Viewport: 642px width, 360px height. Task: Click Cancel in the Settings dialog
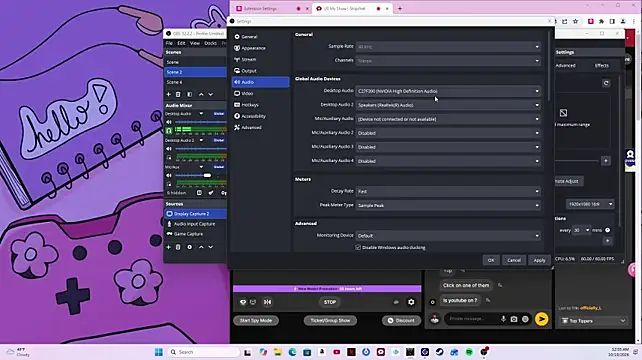click(514, 260)
